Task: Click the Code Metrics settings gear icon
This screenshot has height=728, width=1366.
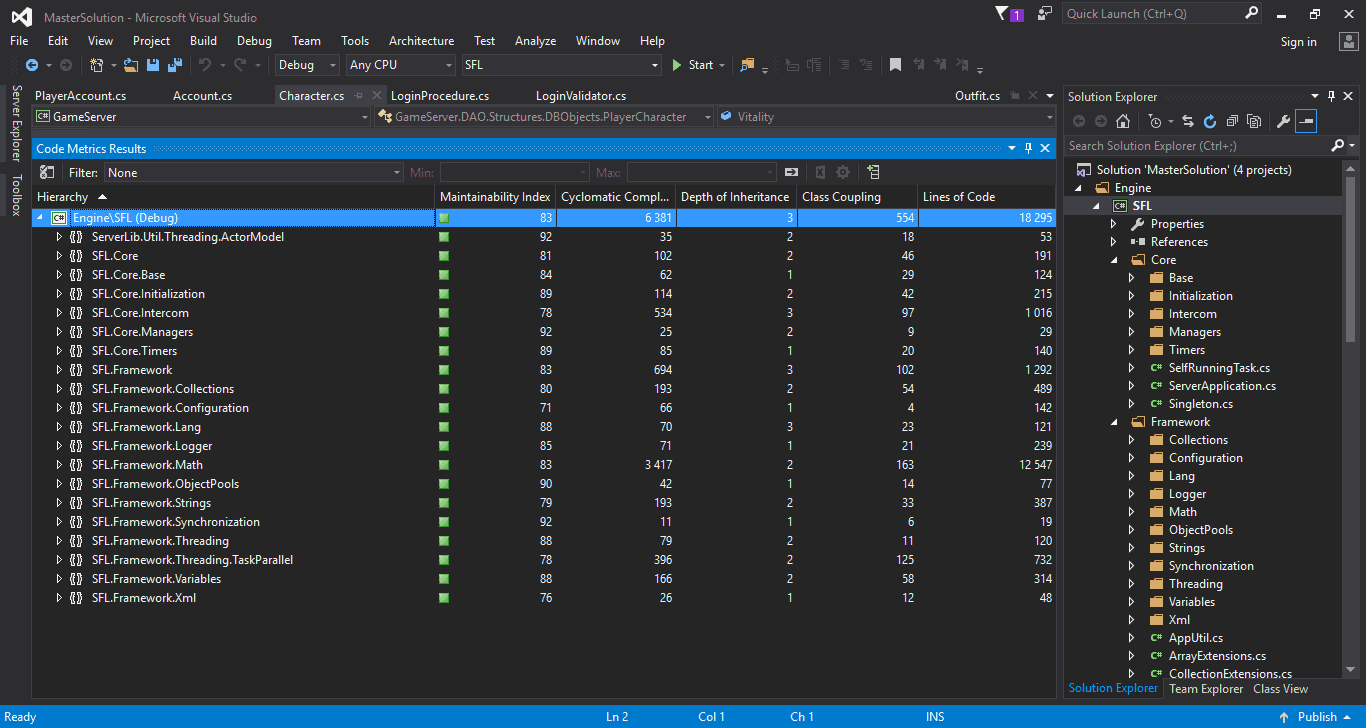Action: click(843, 172)
